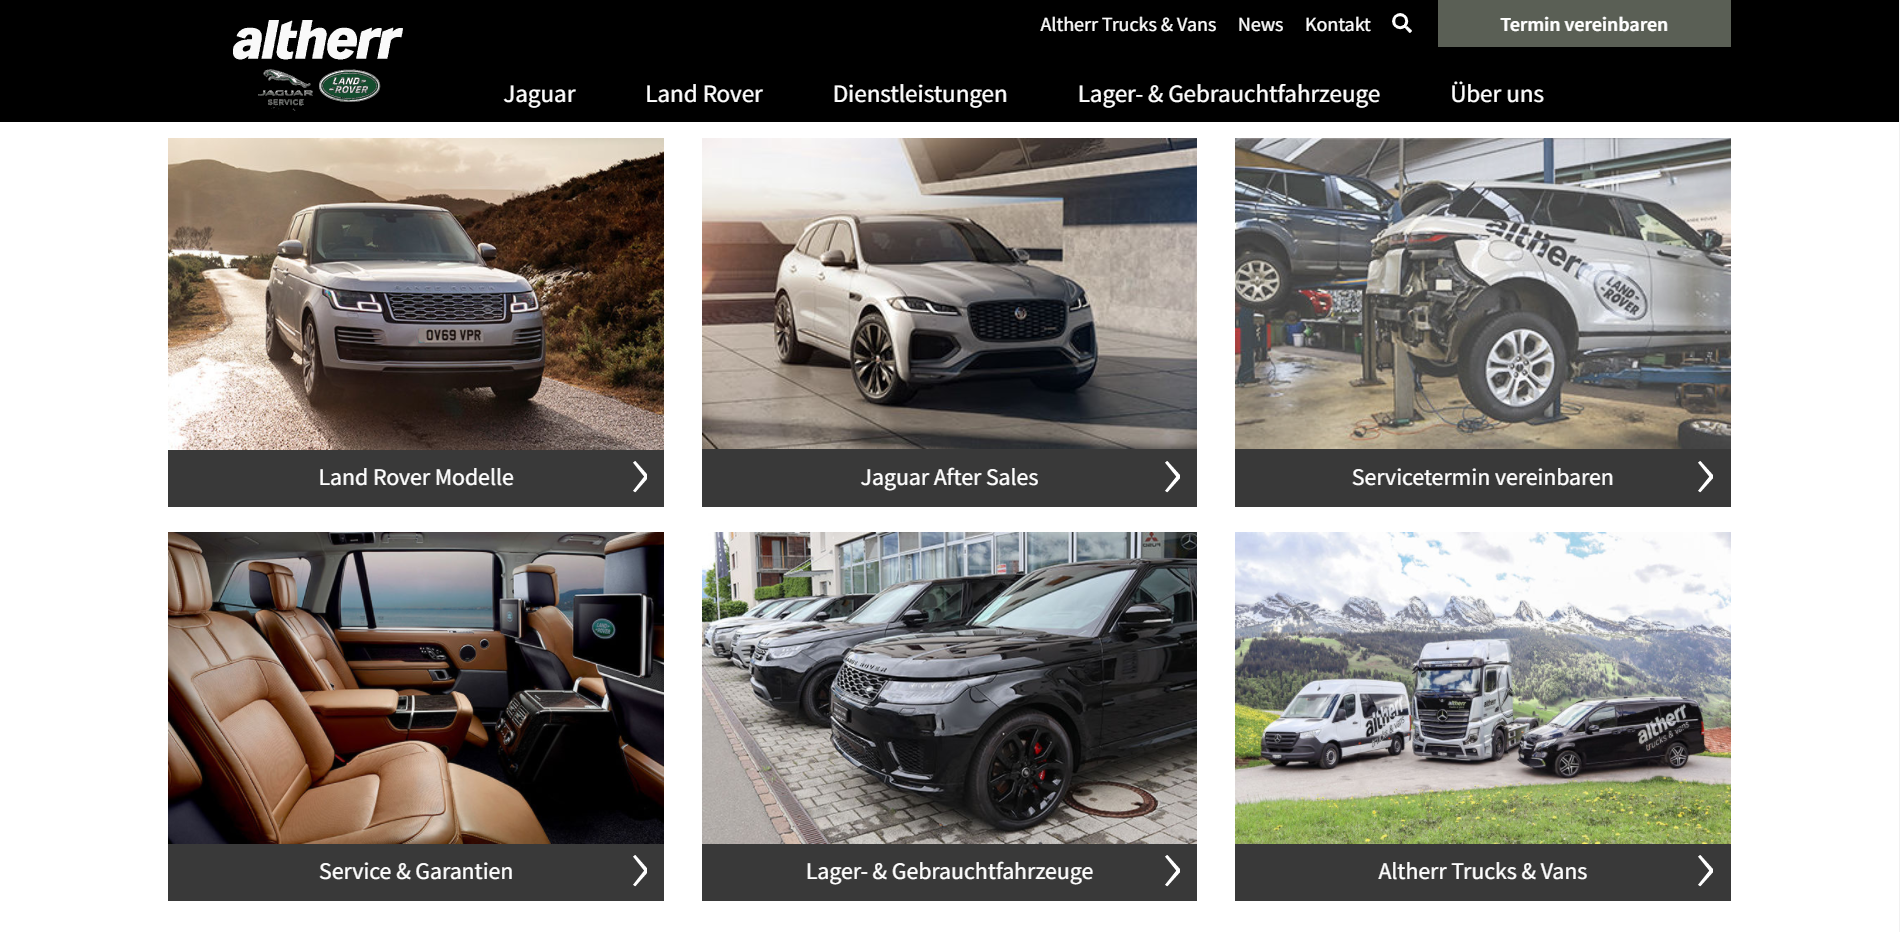Screen dimensions: 1900x932
Task: Click the Altherr logo
Action: 317,41
